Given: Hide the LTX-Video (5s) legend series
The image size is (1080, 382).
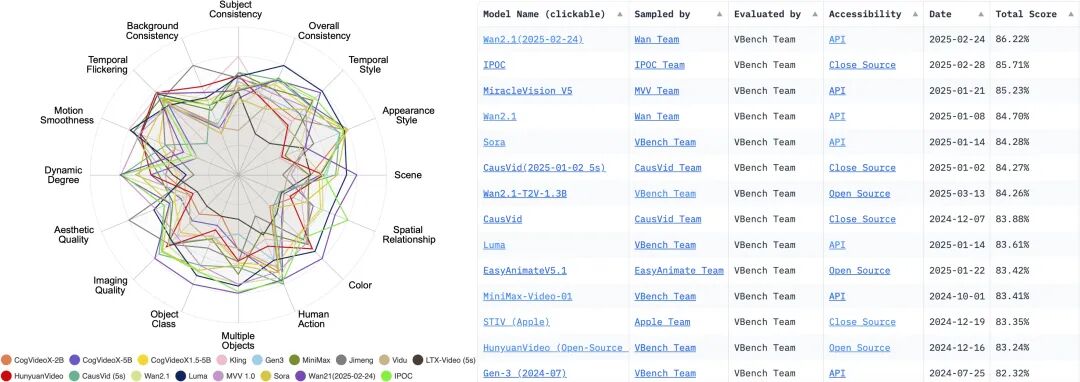Looking at the screenshot, I should (x=444, y=360).
